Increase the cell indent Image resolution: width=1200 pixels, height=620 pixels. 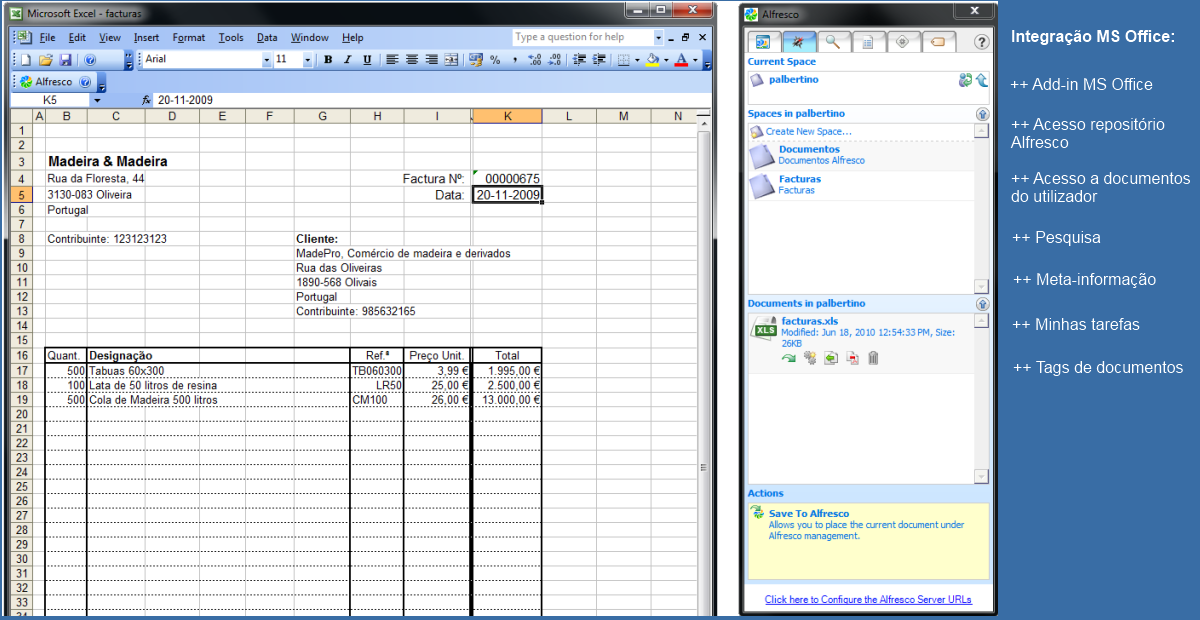599,60
